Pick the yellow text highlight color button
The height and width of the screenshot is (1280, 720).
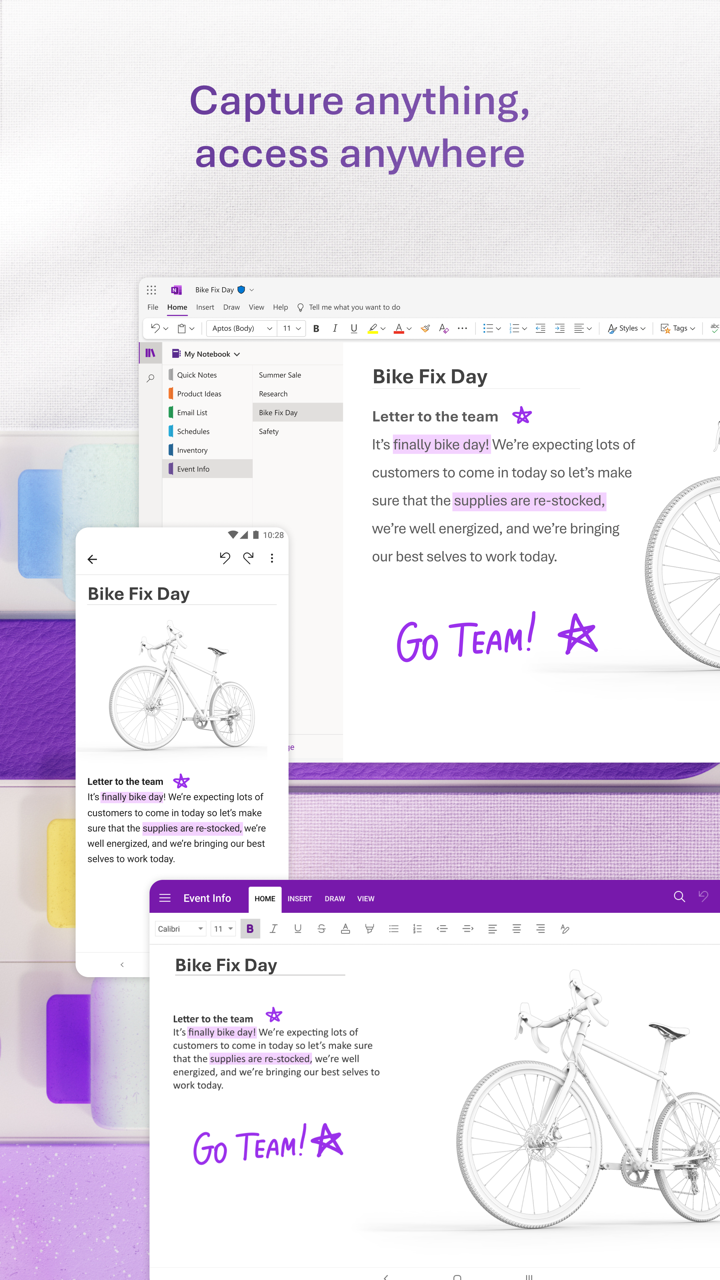(372, 328)
